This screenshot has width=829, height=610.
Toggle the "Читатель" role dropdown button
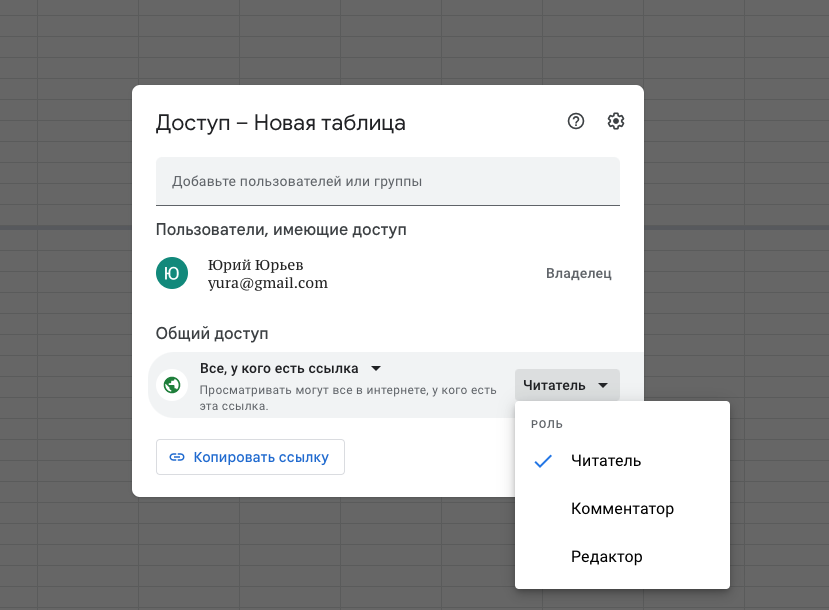(566, 385)
